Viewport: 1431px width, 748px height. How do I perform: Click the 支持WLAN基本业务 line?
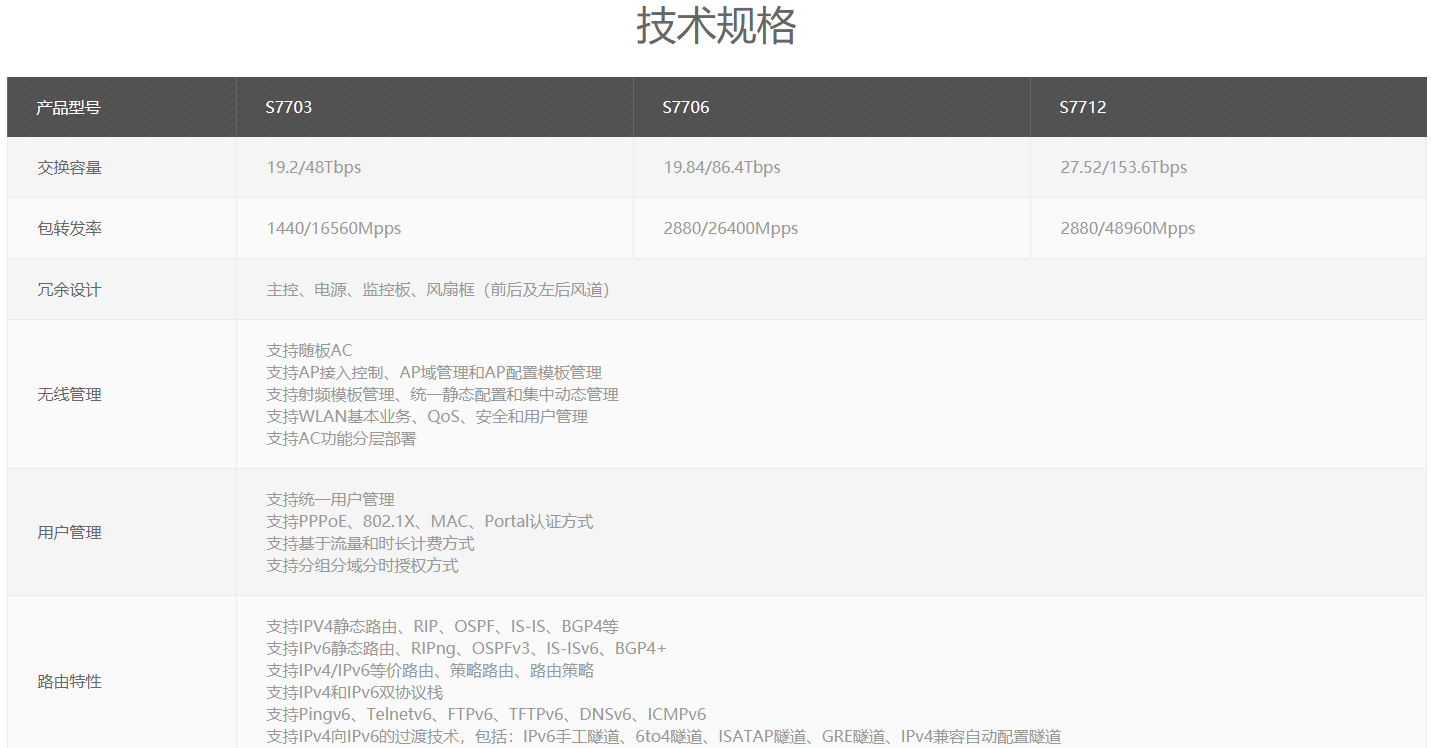pyautogui.click(x=427, y=417)
